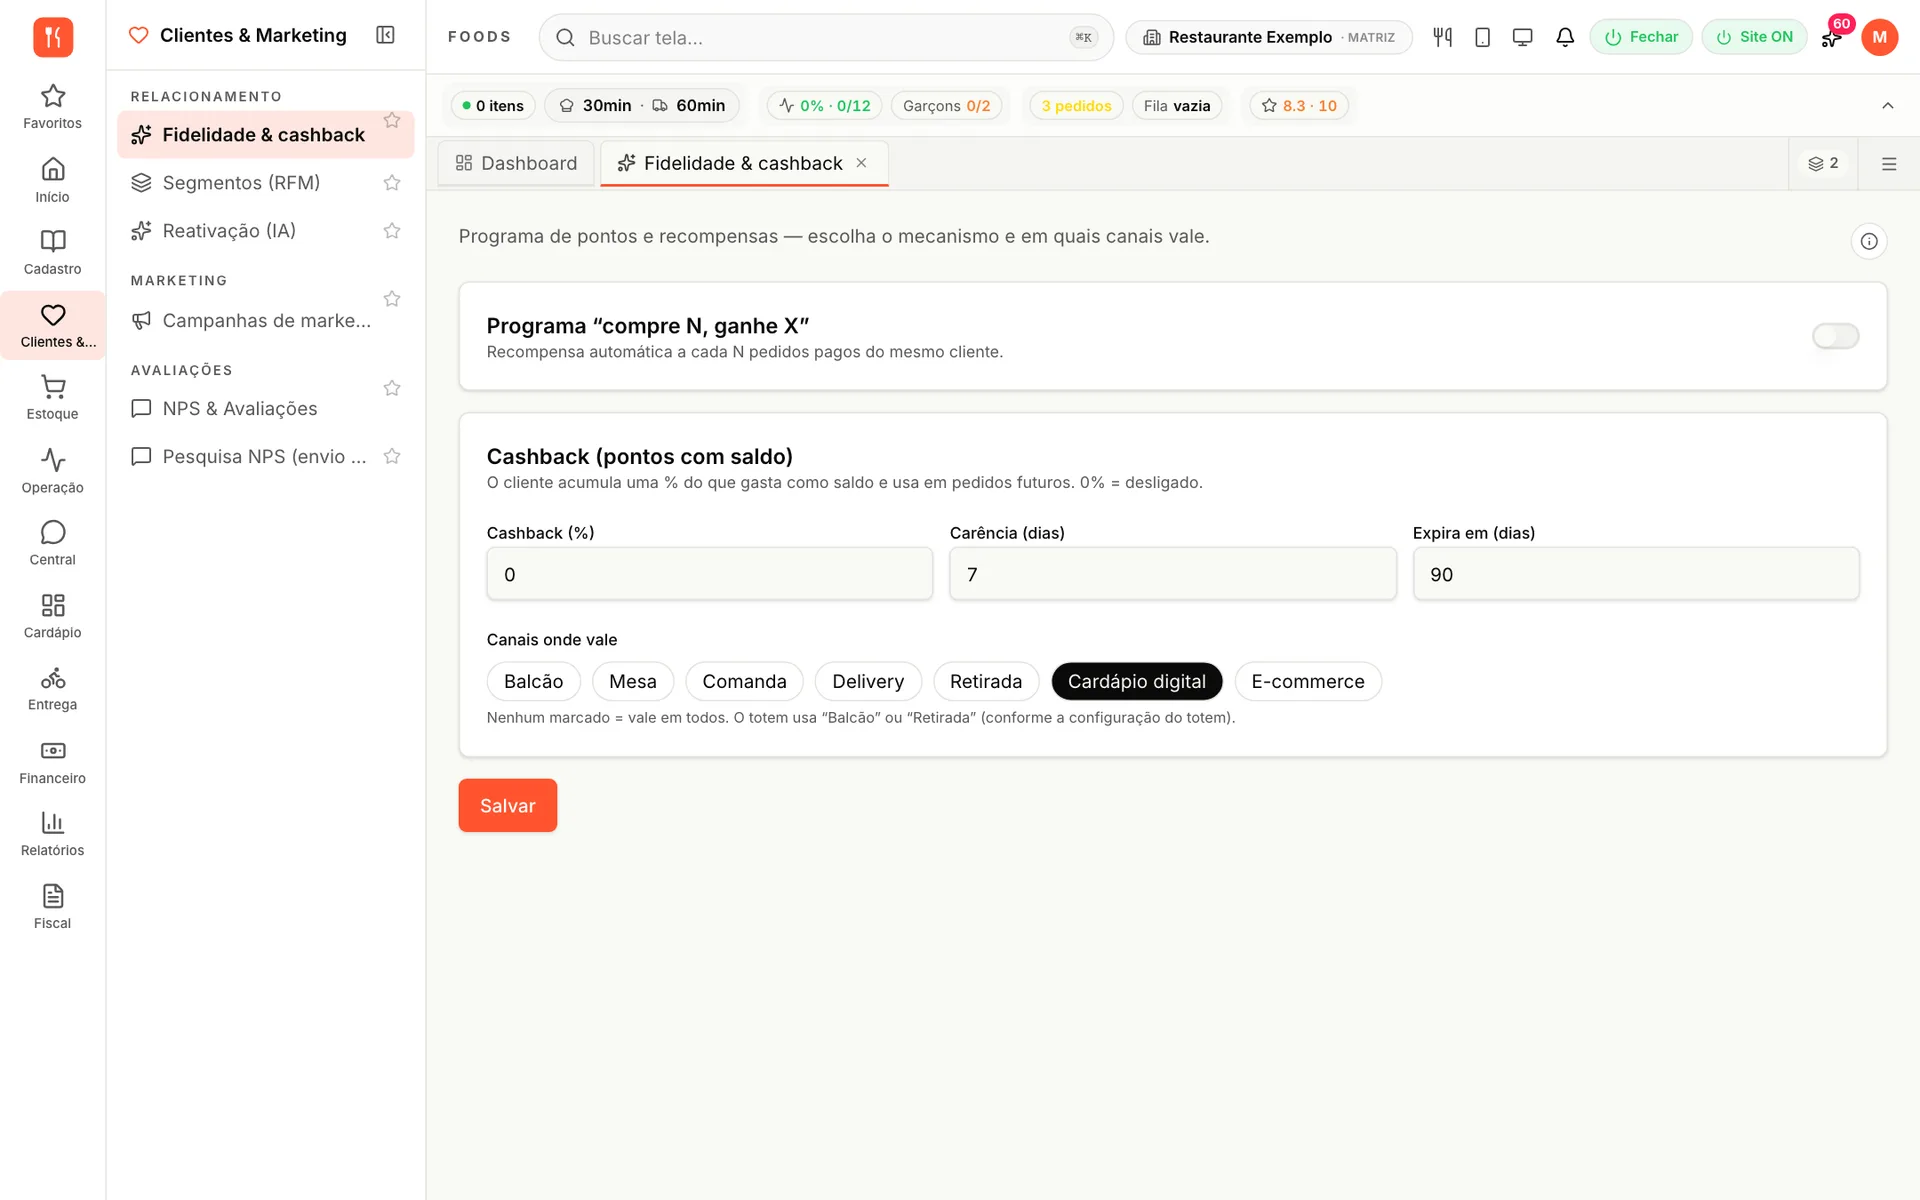Open Central chat icon
The width and height of the screenshot is (1920, 1200).
pyautogui.click(x=52, y=543)
